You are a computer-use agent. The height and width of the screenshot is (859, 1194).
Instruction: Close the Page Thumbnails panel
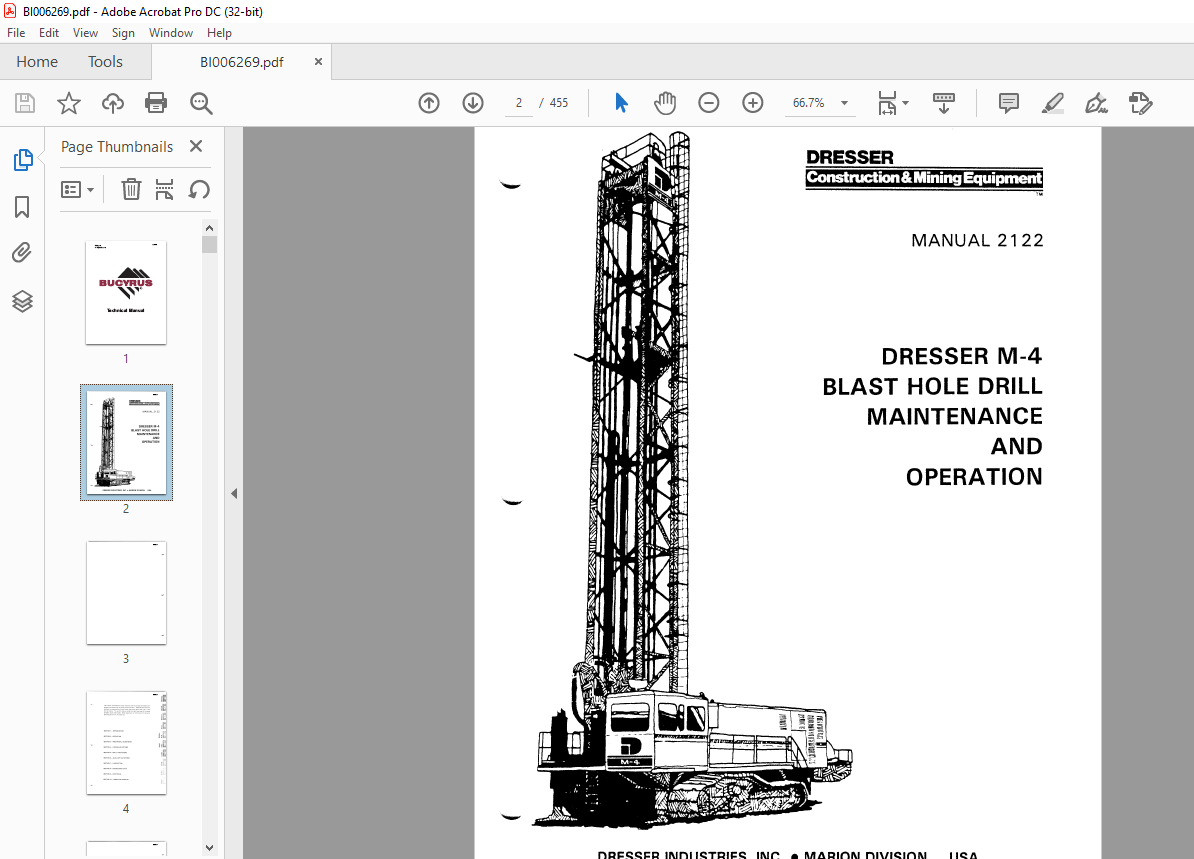(x=196, y=146)
